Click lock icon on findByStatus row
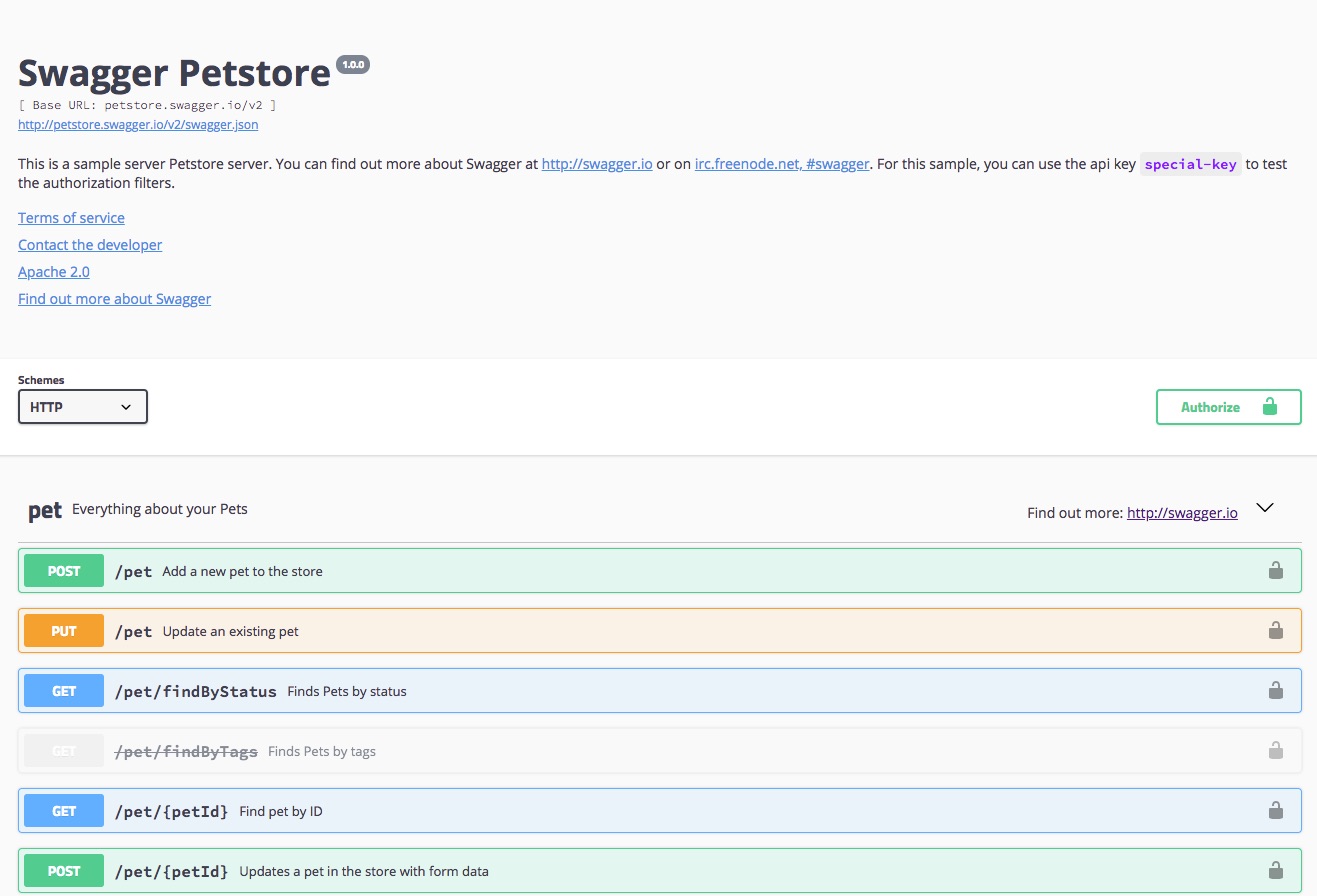 click(1275, 691)
